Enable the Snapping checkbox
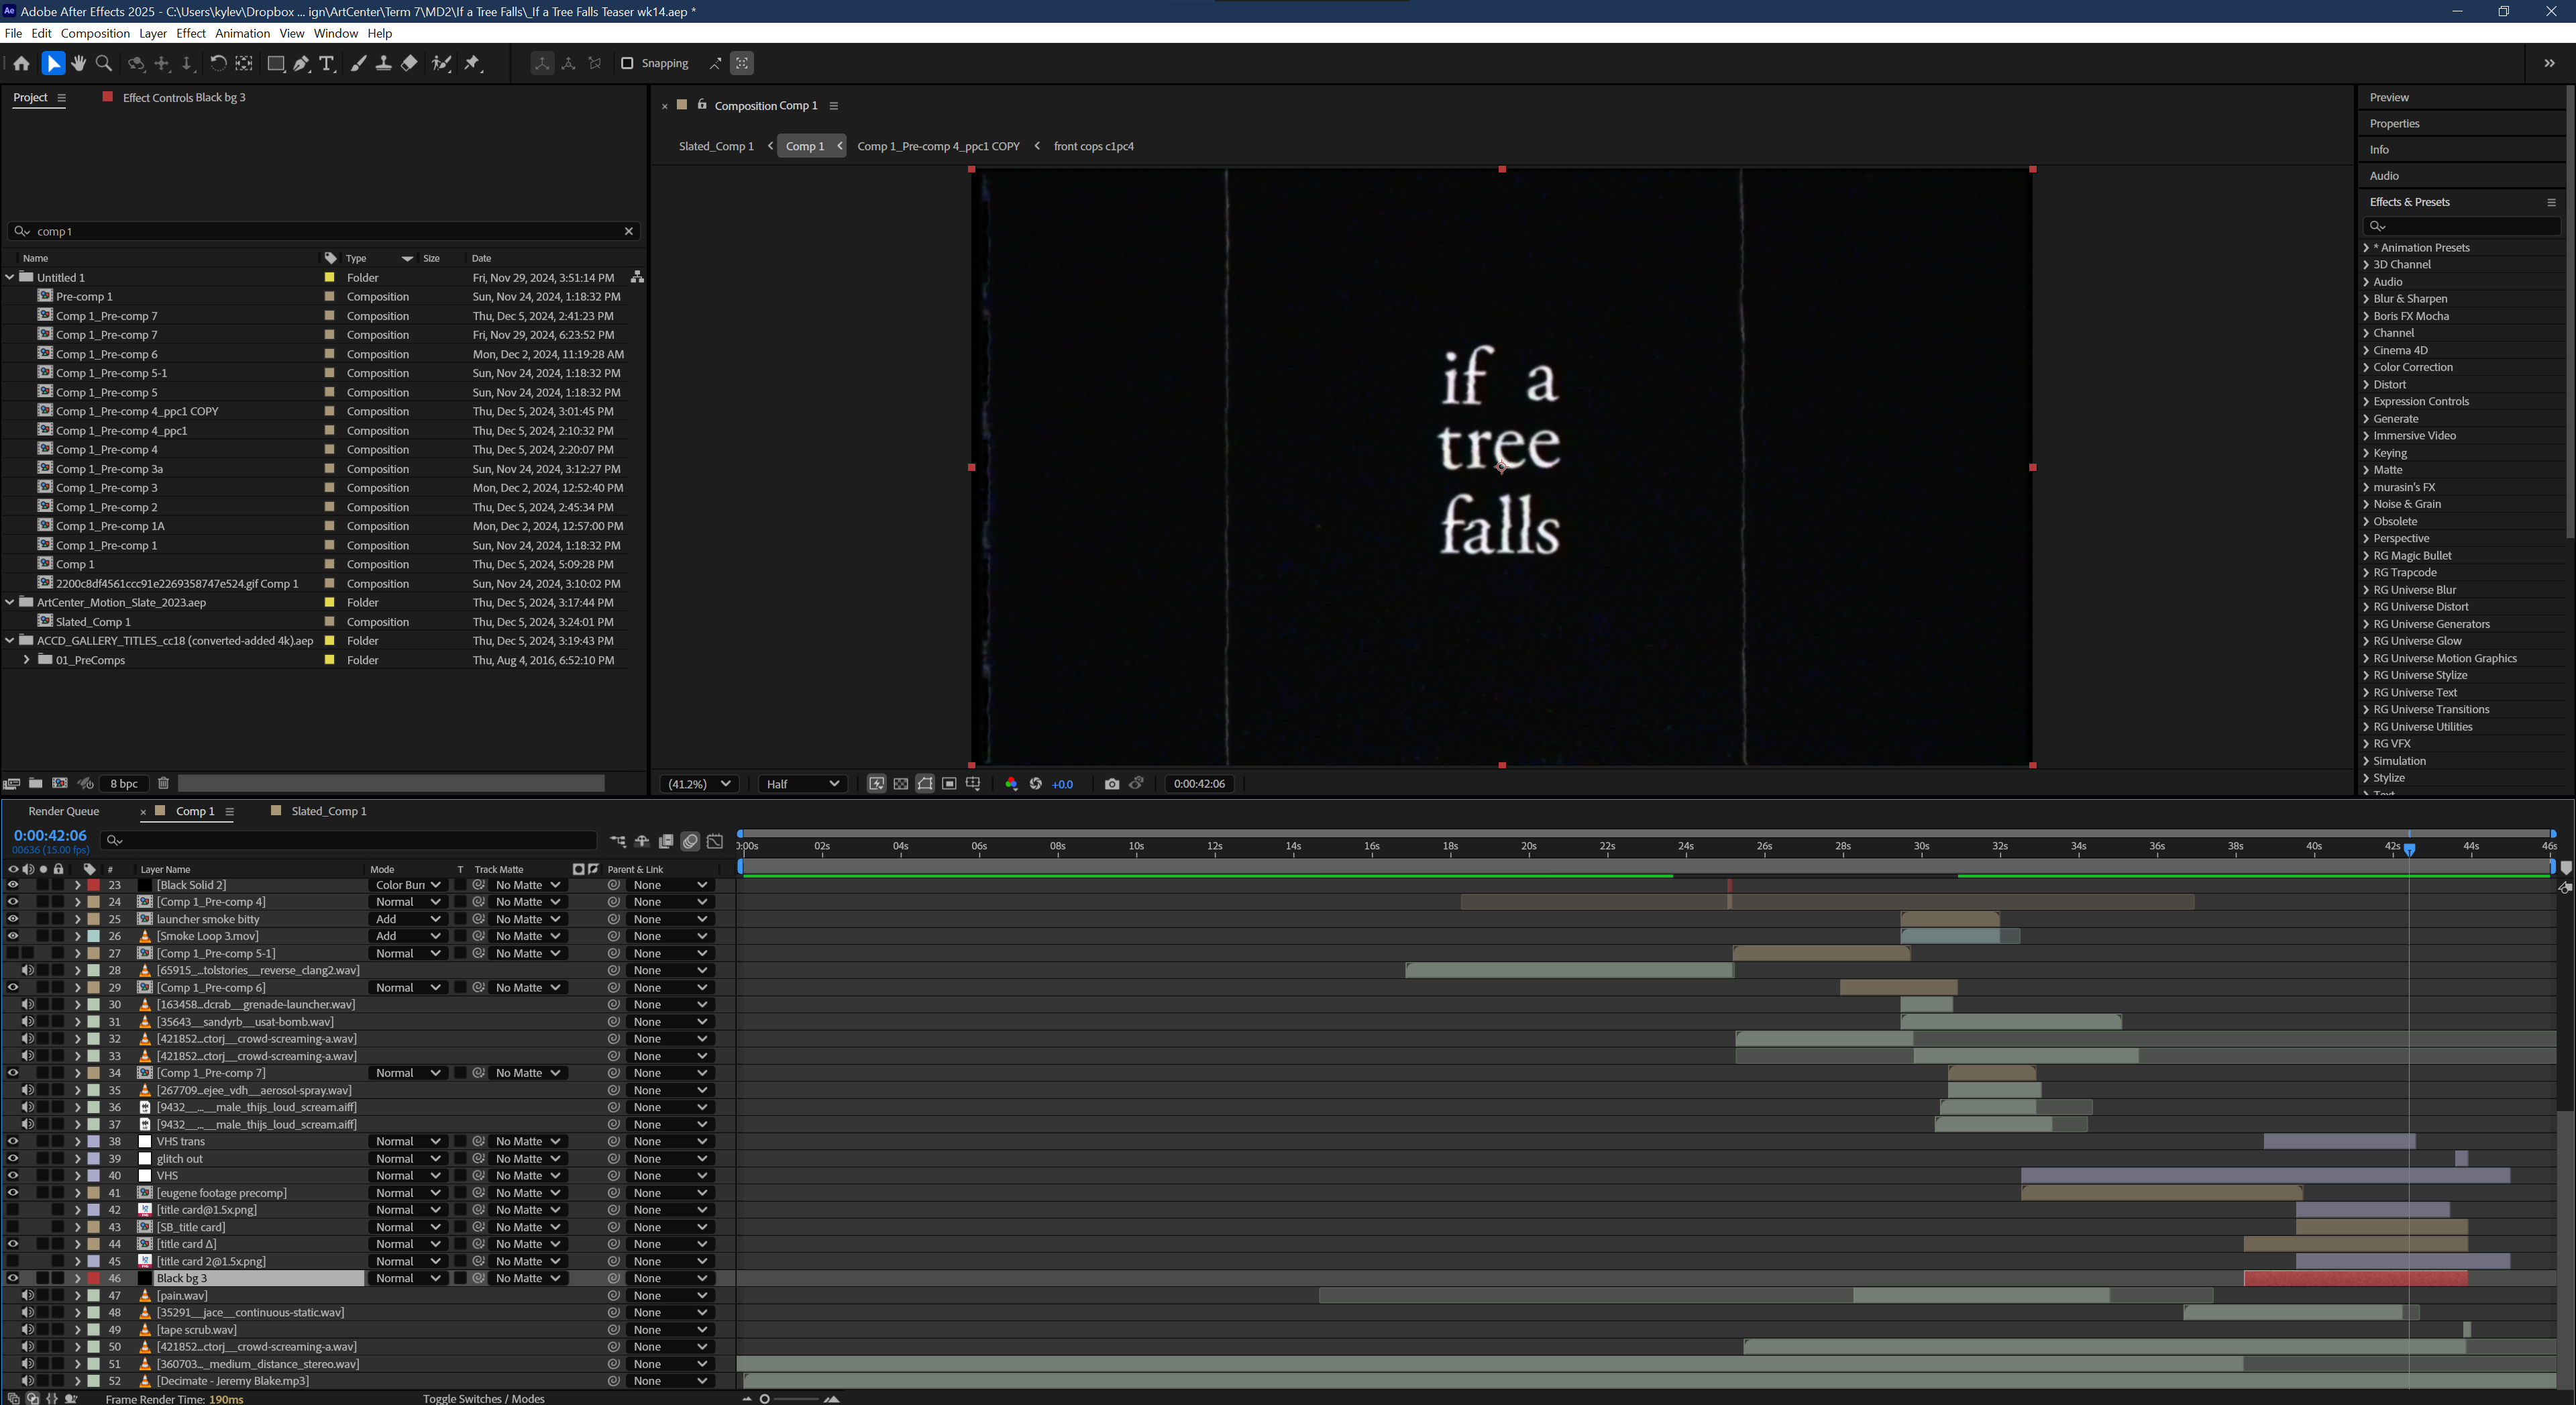The width and height of the screenshot is (2576, 1405). tap(627, 63)
